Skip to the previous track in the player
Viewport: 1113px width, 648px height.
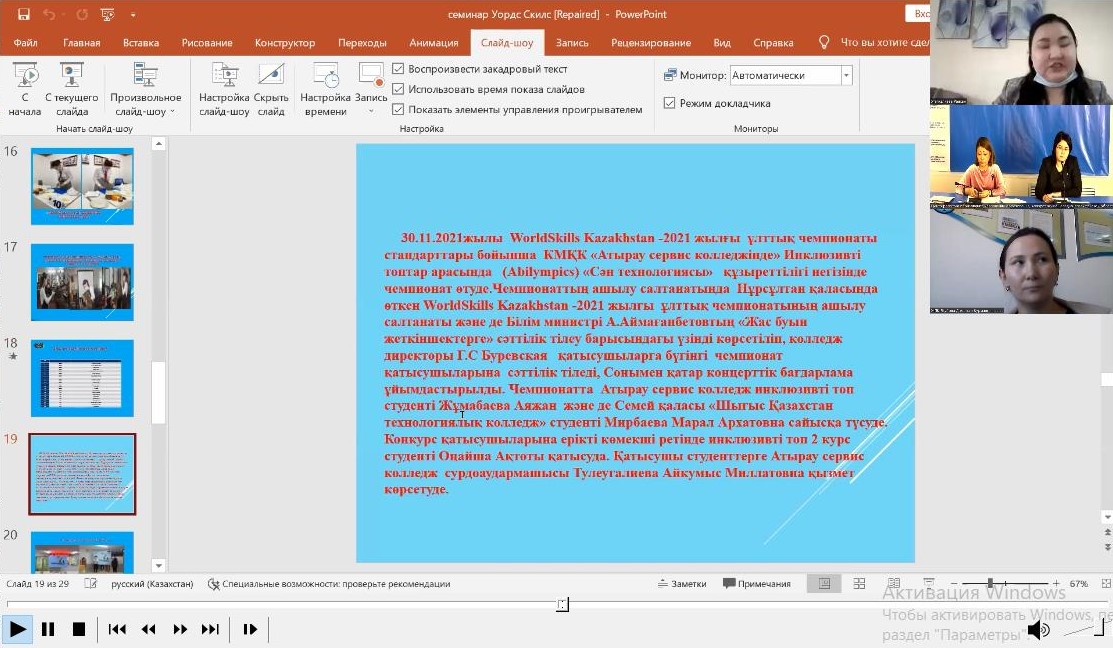pos(117,629)
